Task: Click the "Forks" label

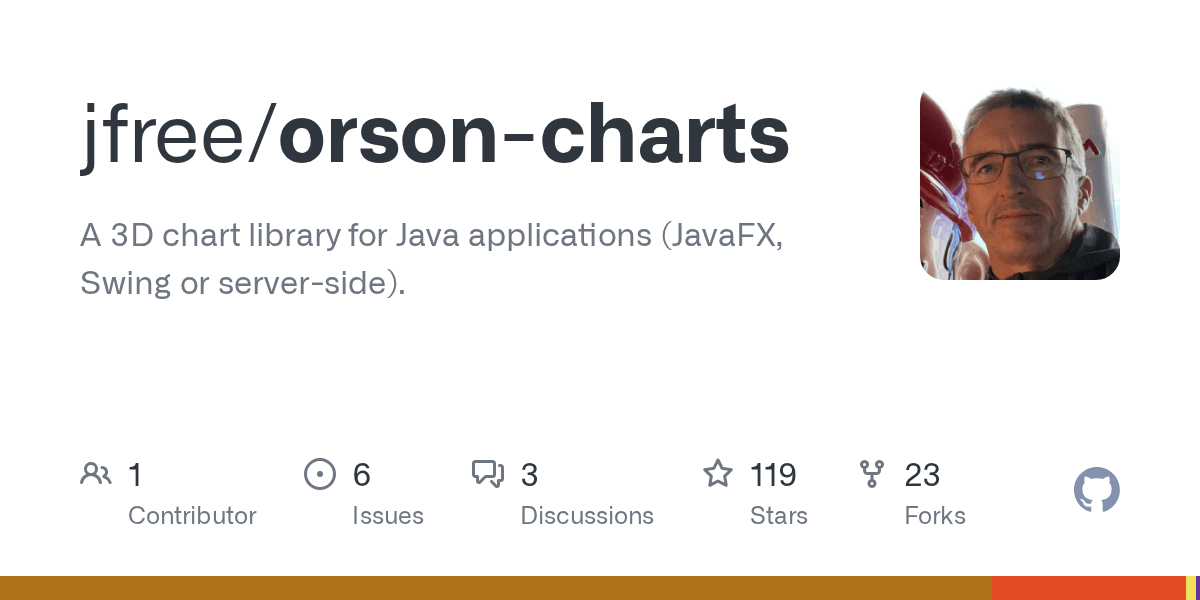Action: click(x=934, y=516)
